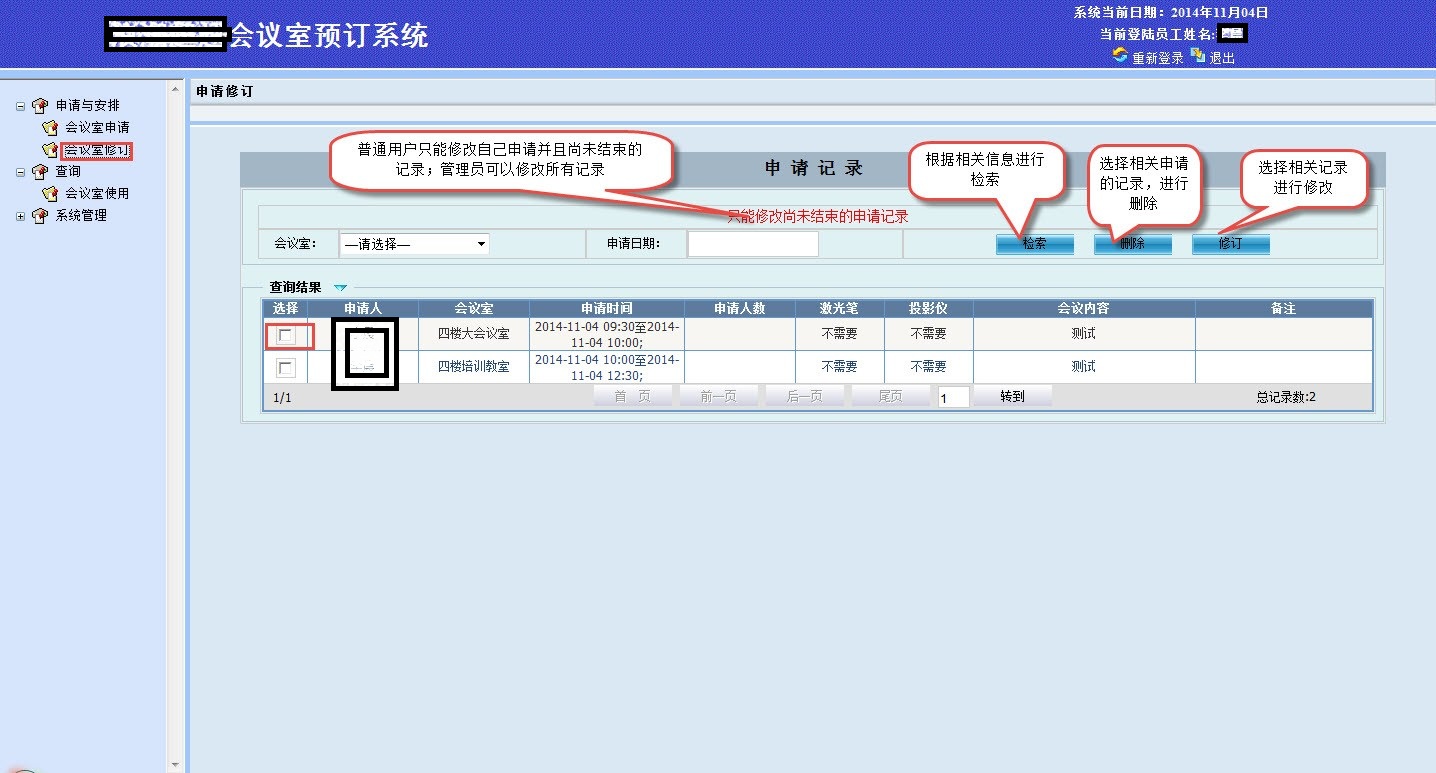
Task: Click 激光笔 不需要 in the 四楼培训教室 row
Action: point(840,367)
